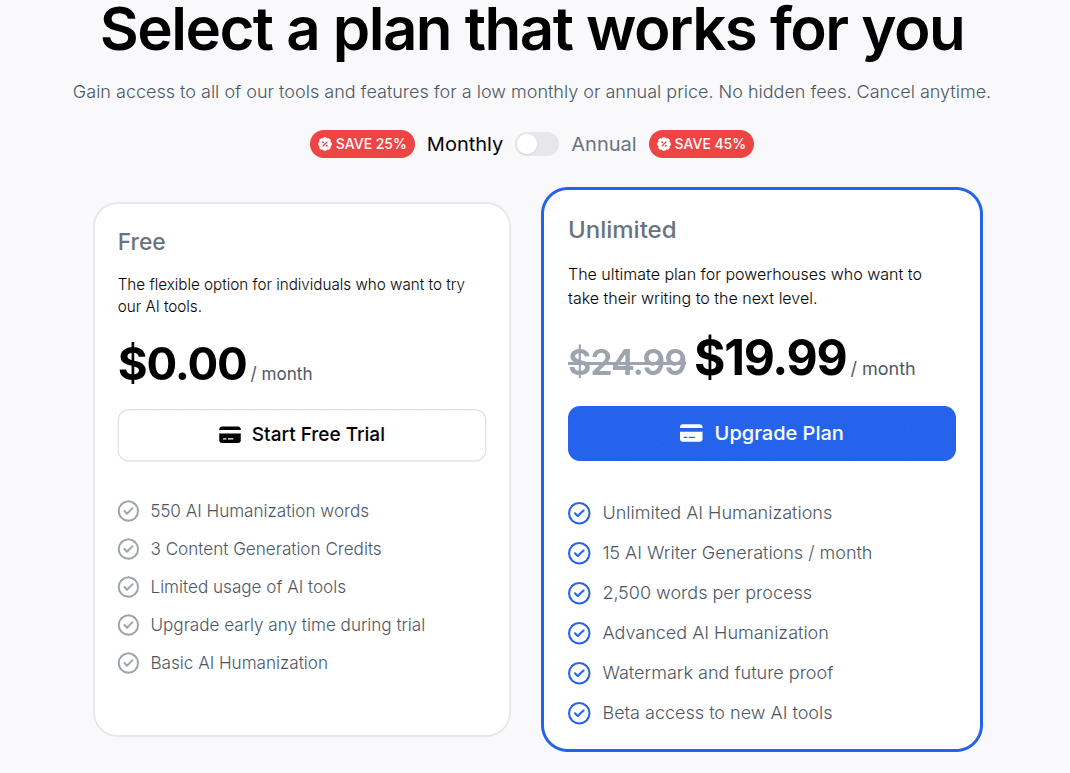Viewport: 1070px width, 773px height.
Task: Click the card icon in Upgrade Plan button
Action: coord(691,432)
